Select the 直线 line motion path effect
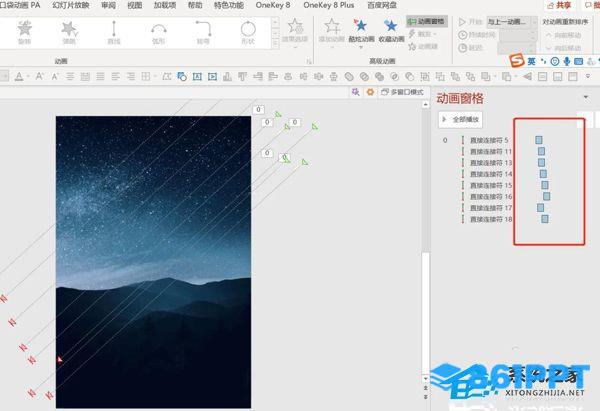This screenshot has height=411, width=600. [114, 32]
